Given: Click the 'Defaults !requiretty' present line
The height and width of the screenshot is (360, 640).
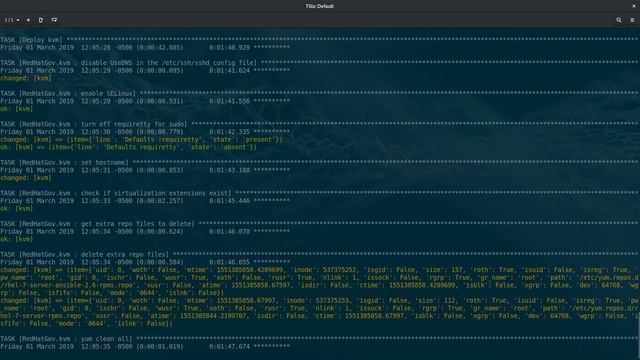Looking at the screenshot, I should point(141,140).
